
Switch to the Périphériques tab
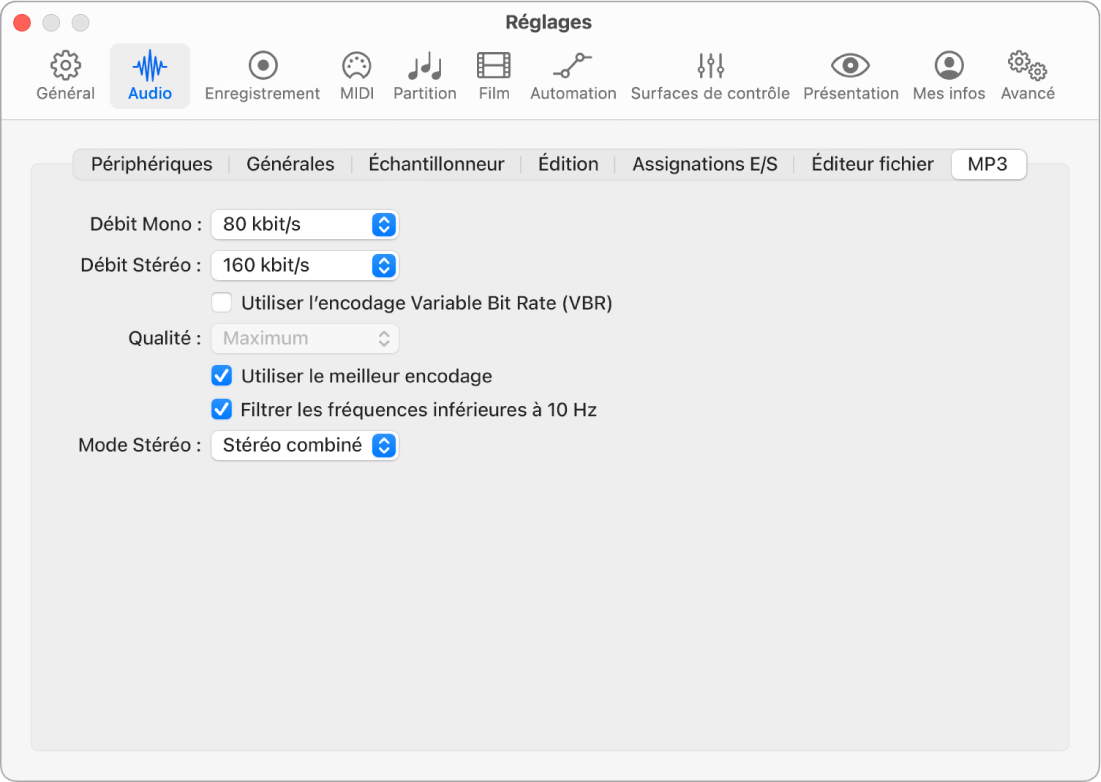(152, 164)
